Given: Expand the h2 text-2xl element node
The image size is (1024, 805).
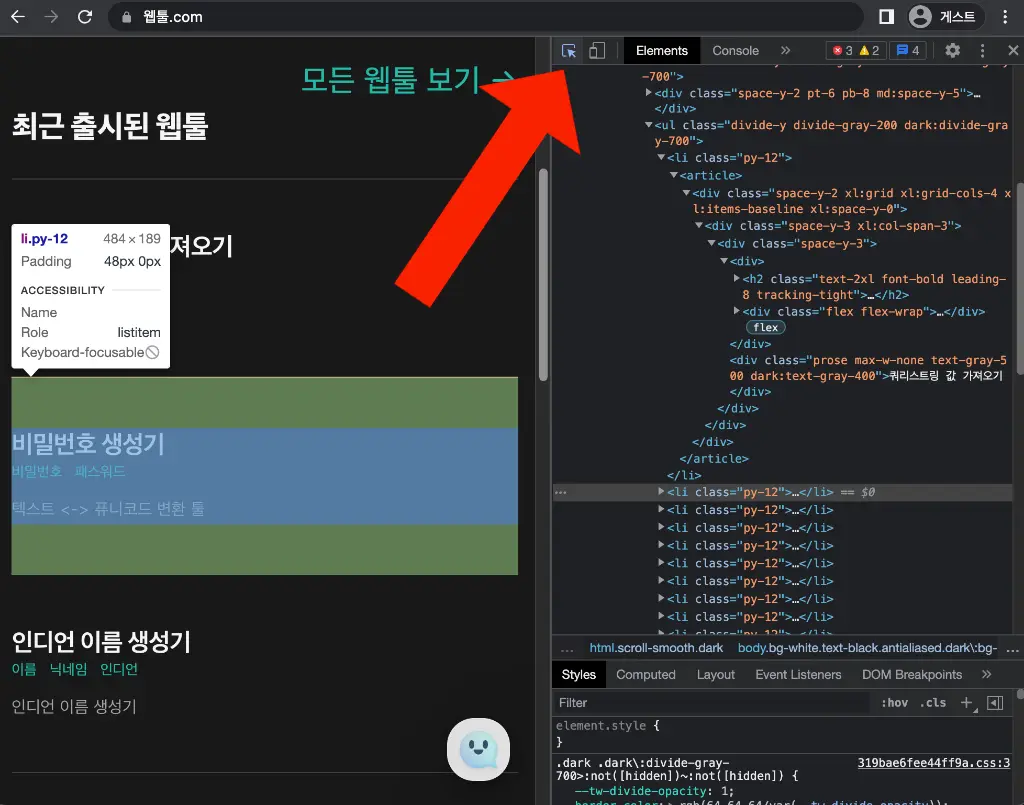Looking at the screenshot, I should click(737, 279).
